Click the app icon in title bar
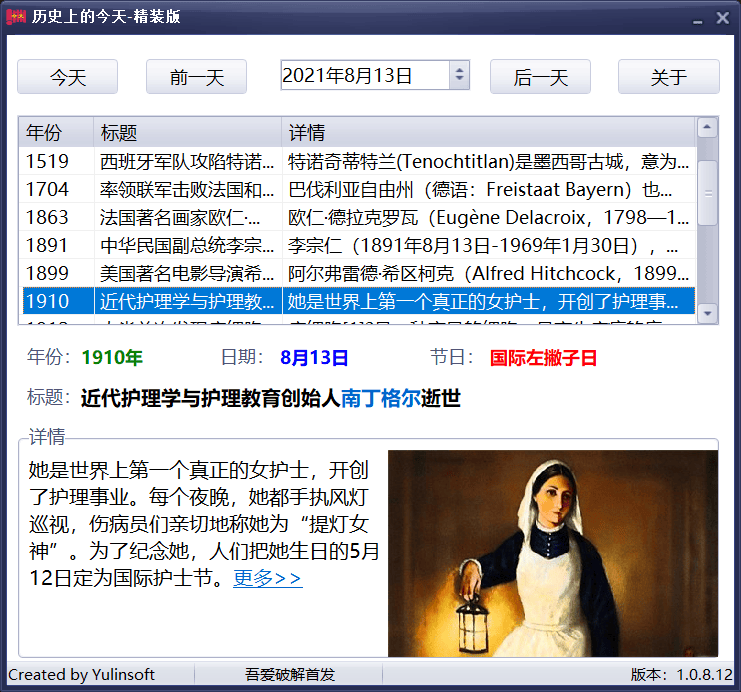The height and width of the screenshot is (692, 741). point(16,17)
